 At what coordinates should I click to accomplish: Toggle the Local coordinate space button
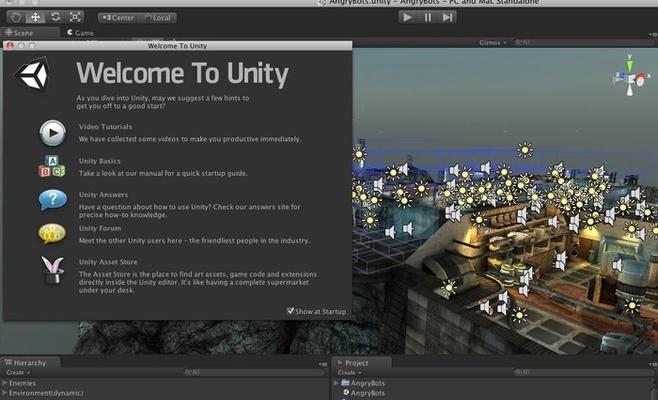pos(157,18)
